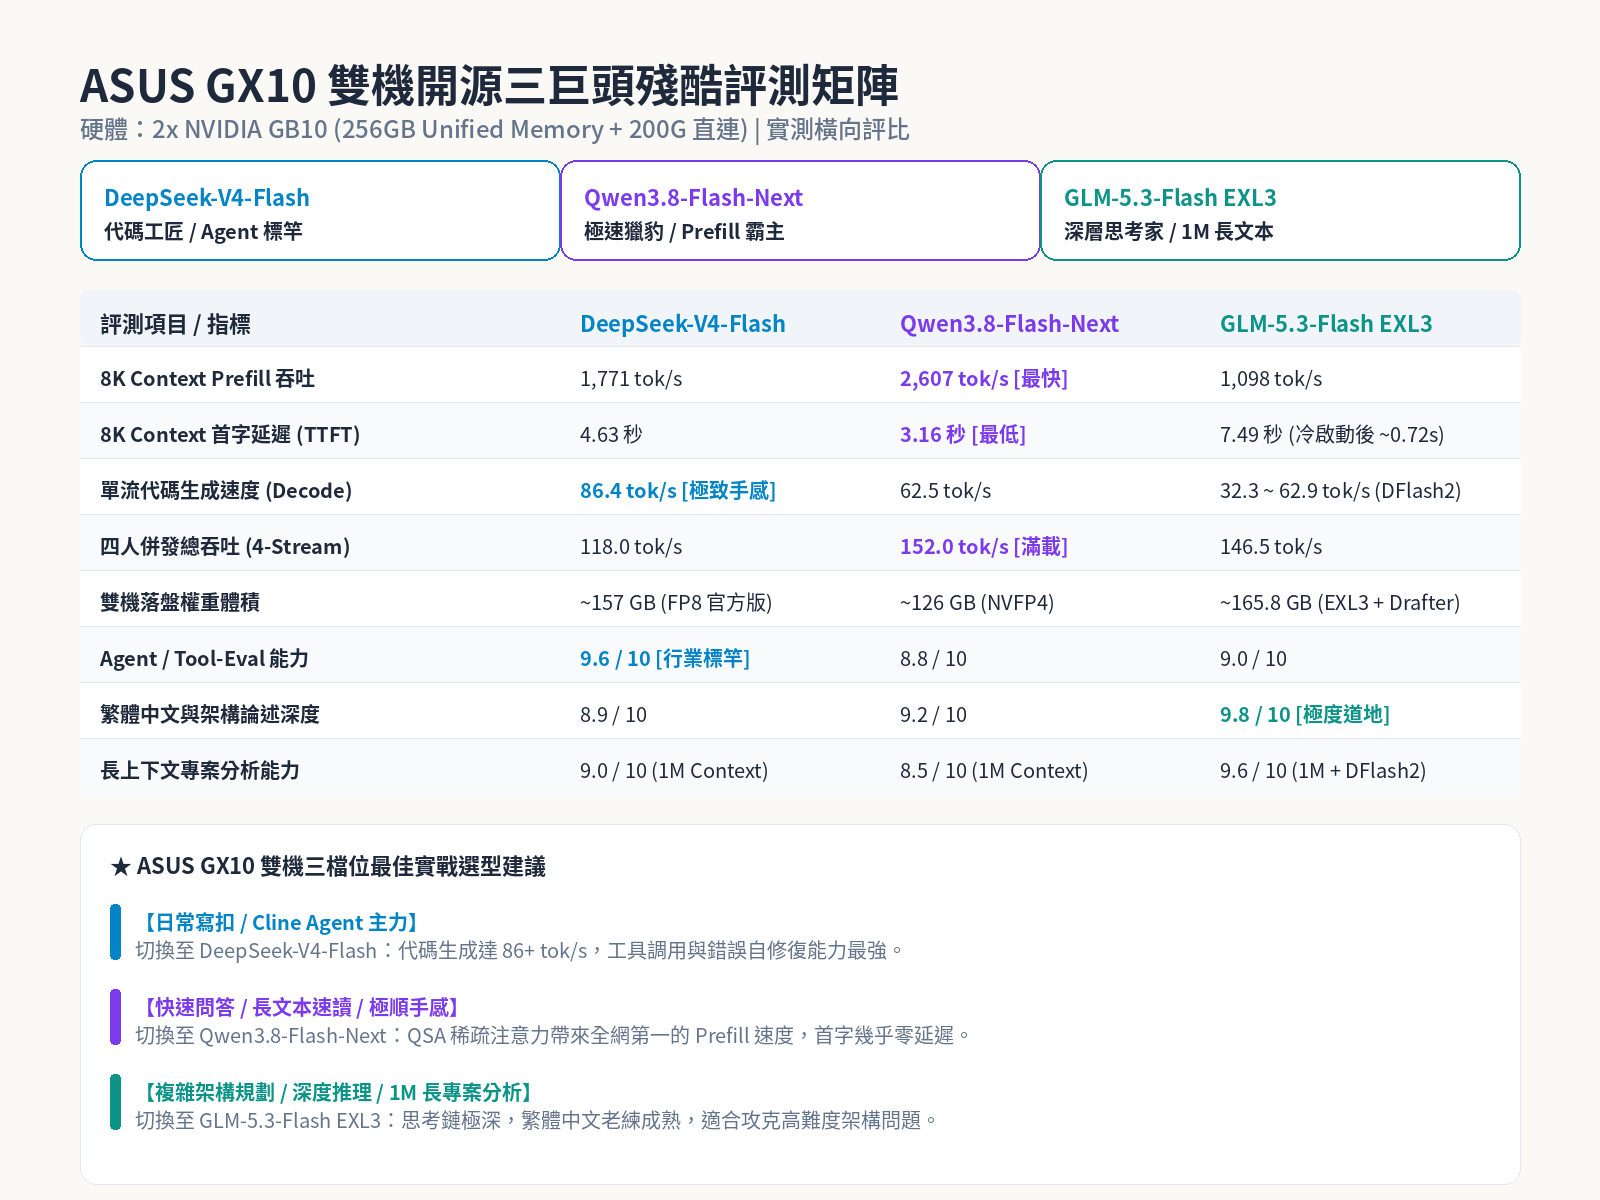Click the recommendation line starting "切換至 Qwen3.8-Flash-Next"
Image resolution: width=1600 pixels, height=1200 pixels.
pos(553,1036)
